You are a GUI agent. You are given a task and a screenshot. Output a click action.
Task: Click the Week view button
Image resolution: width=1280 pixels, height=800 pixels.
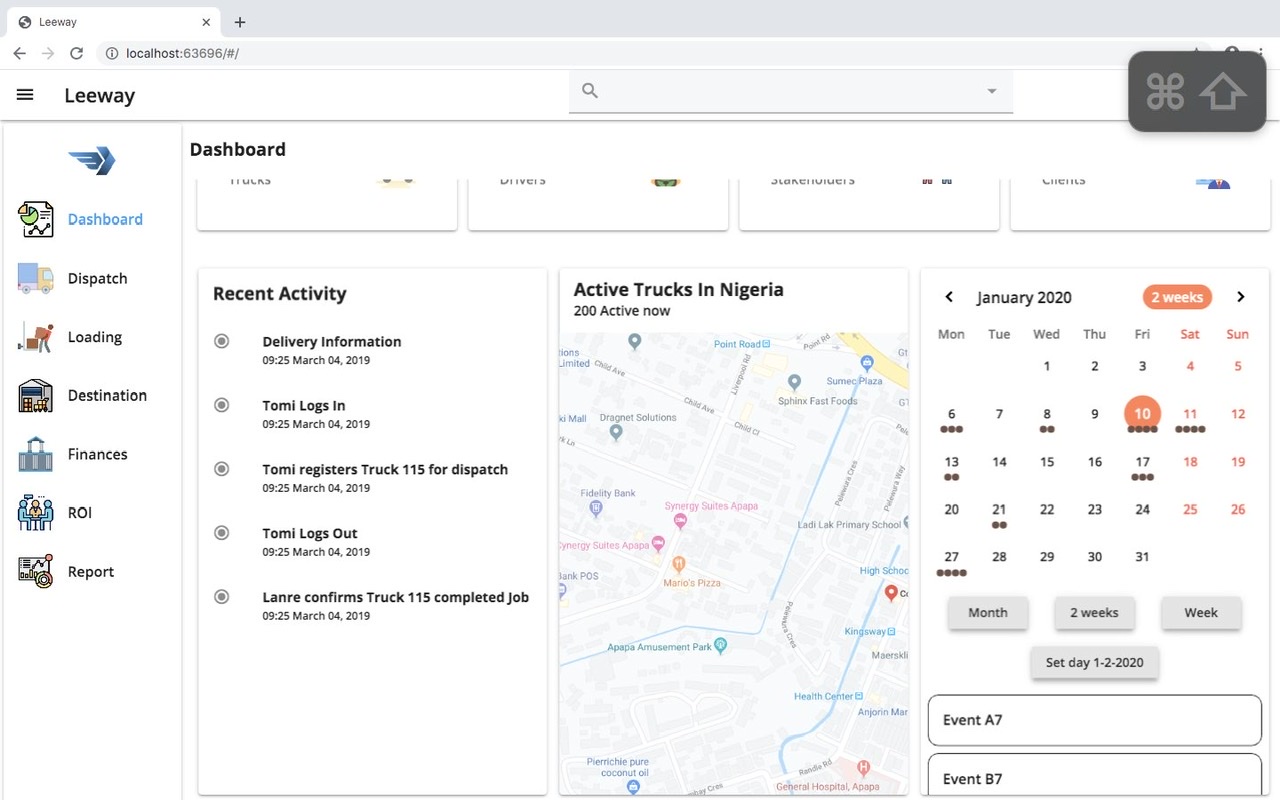click(1201, 612)
